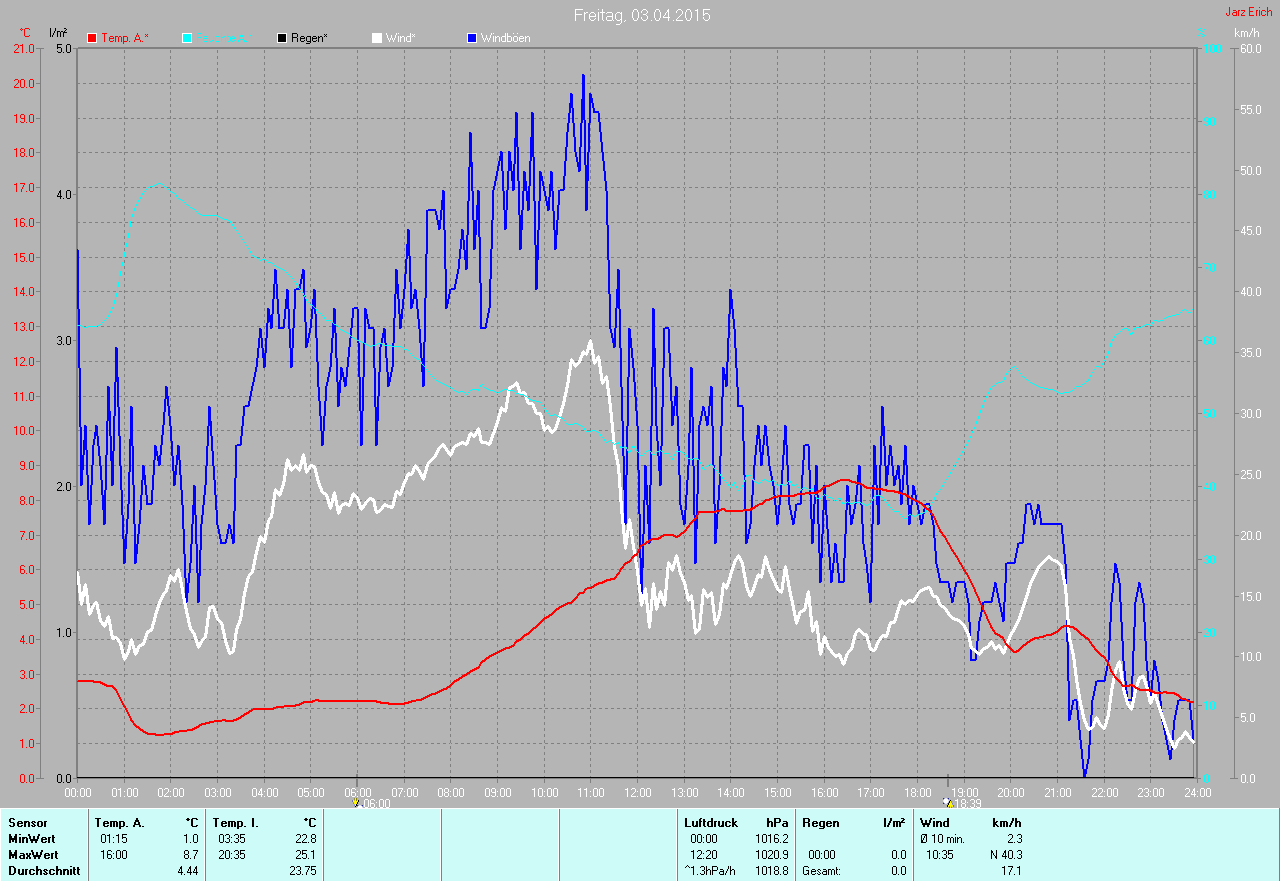Viewport: 1280px width, 881px height.
Task: Click the blue Windböen legend swatch
Action: coord(472,38)
